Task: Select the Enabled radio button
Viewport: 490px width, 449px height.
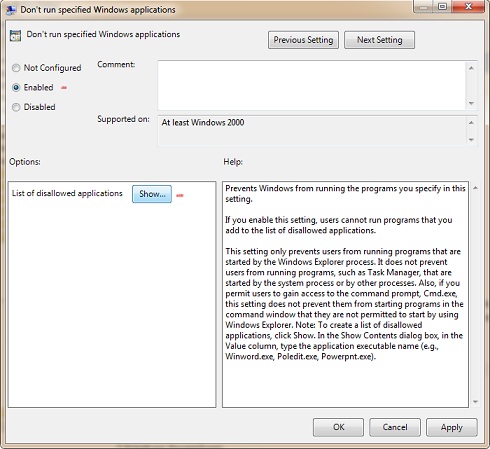Action: coord(16,88)
